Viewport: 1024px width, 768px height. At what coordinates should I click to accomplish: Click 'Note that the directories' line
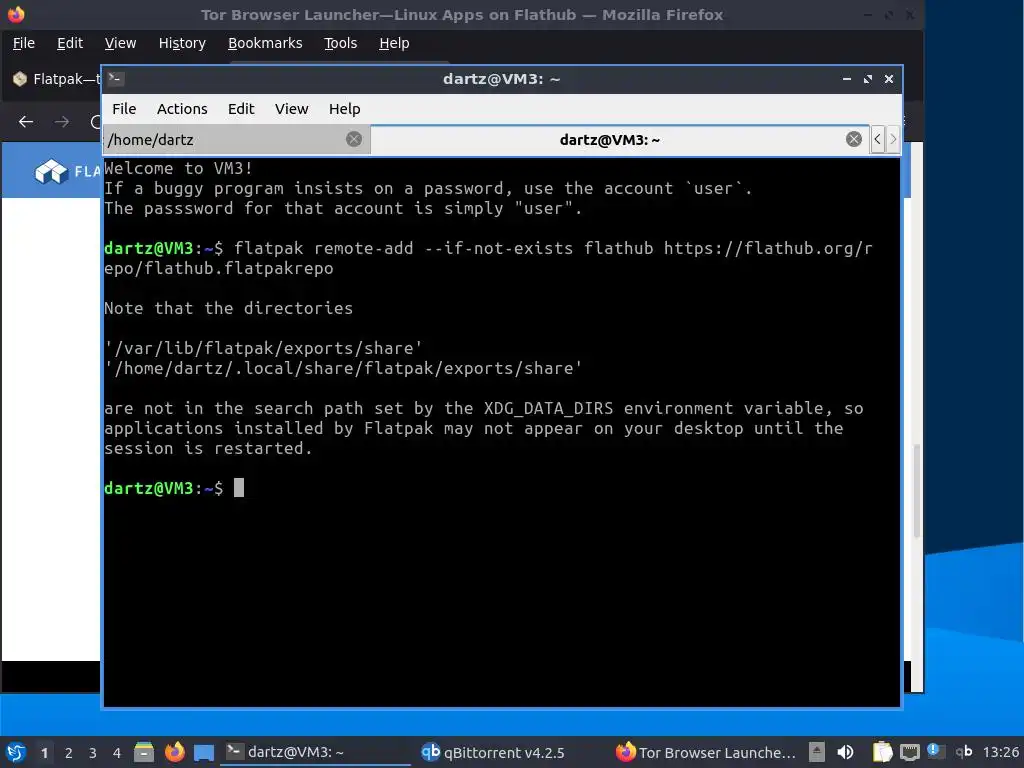(x=229, y=308)
